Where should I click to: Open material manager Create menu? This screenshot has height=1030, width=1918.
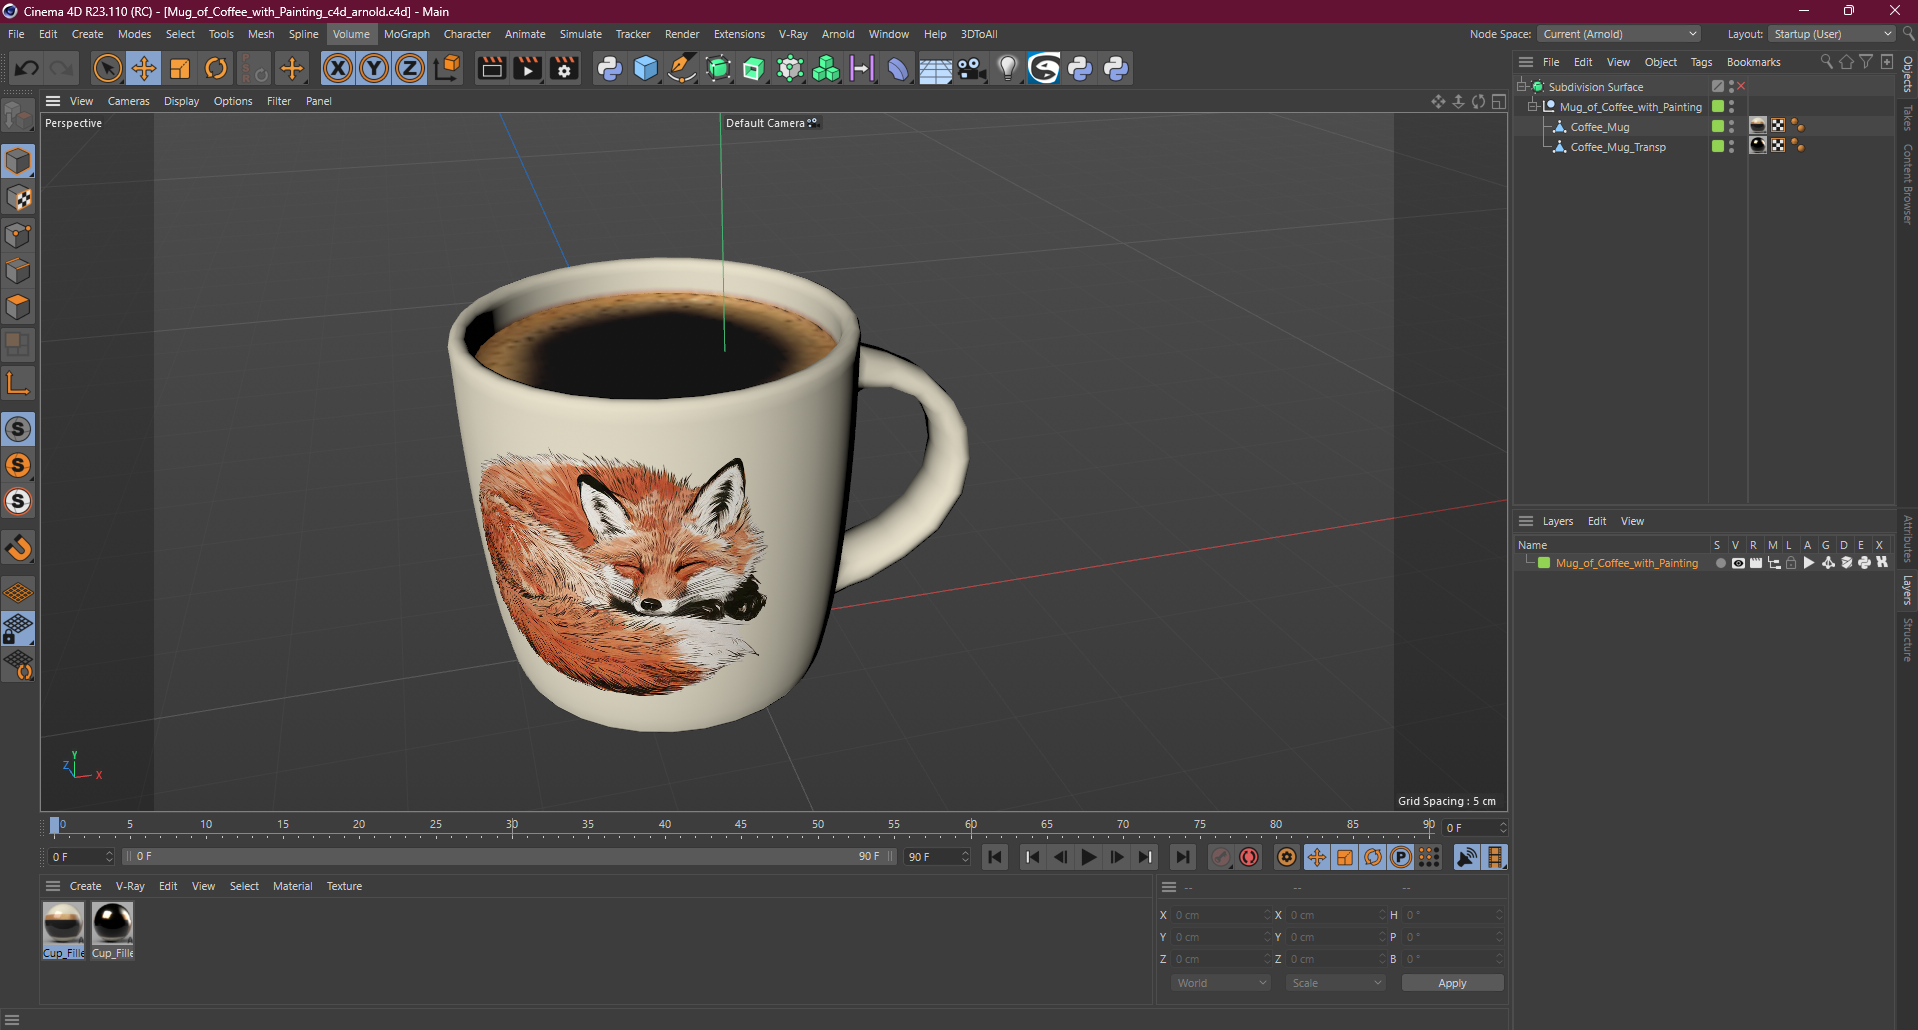85,886
